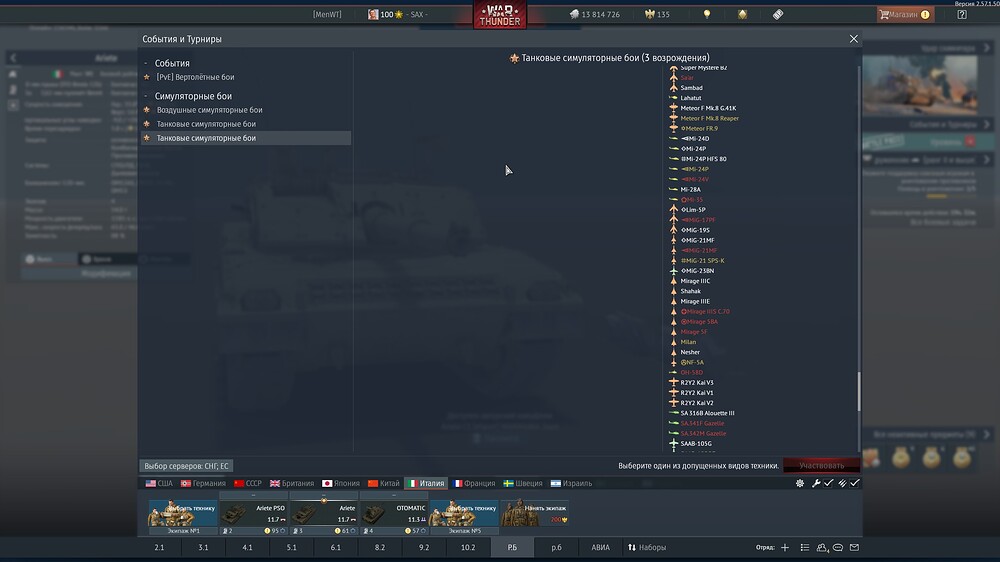Select the 5.1 preset tab
Screen dimensions: 1000x562
291,547
